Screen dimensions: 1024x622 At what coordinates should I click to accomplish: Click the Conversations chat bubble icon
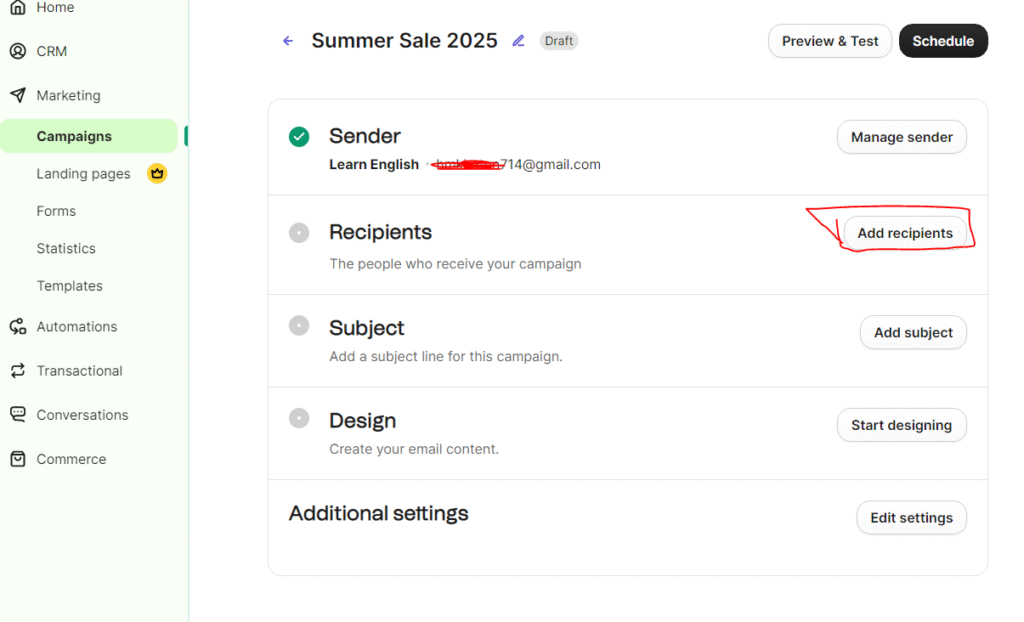click(17, 414)
